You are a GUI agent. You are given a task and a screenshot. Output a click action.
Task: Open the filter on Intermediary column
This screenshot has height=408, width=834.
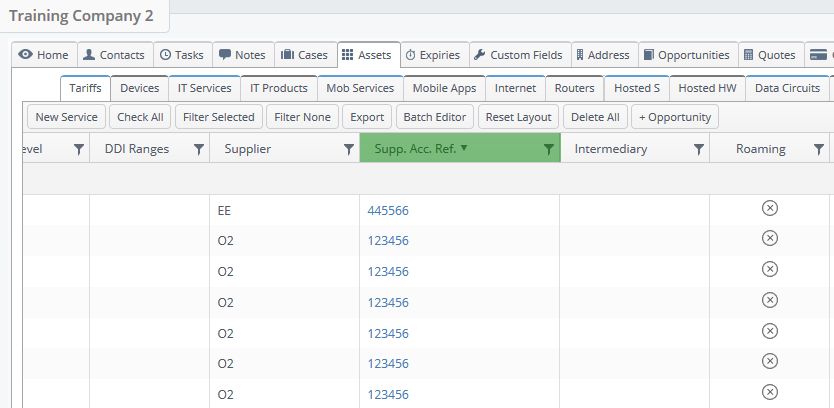699,149
